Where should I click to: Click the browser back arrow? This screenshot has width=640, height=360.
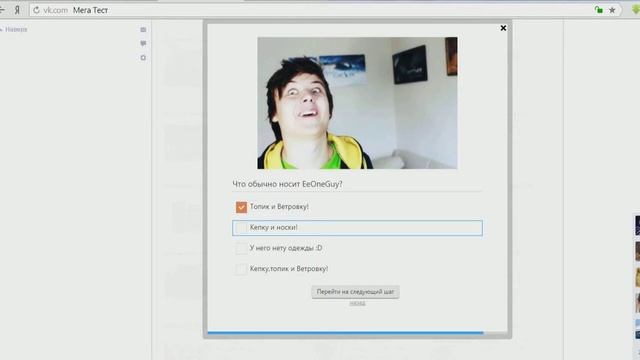[x=2, y=10]
